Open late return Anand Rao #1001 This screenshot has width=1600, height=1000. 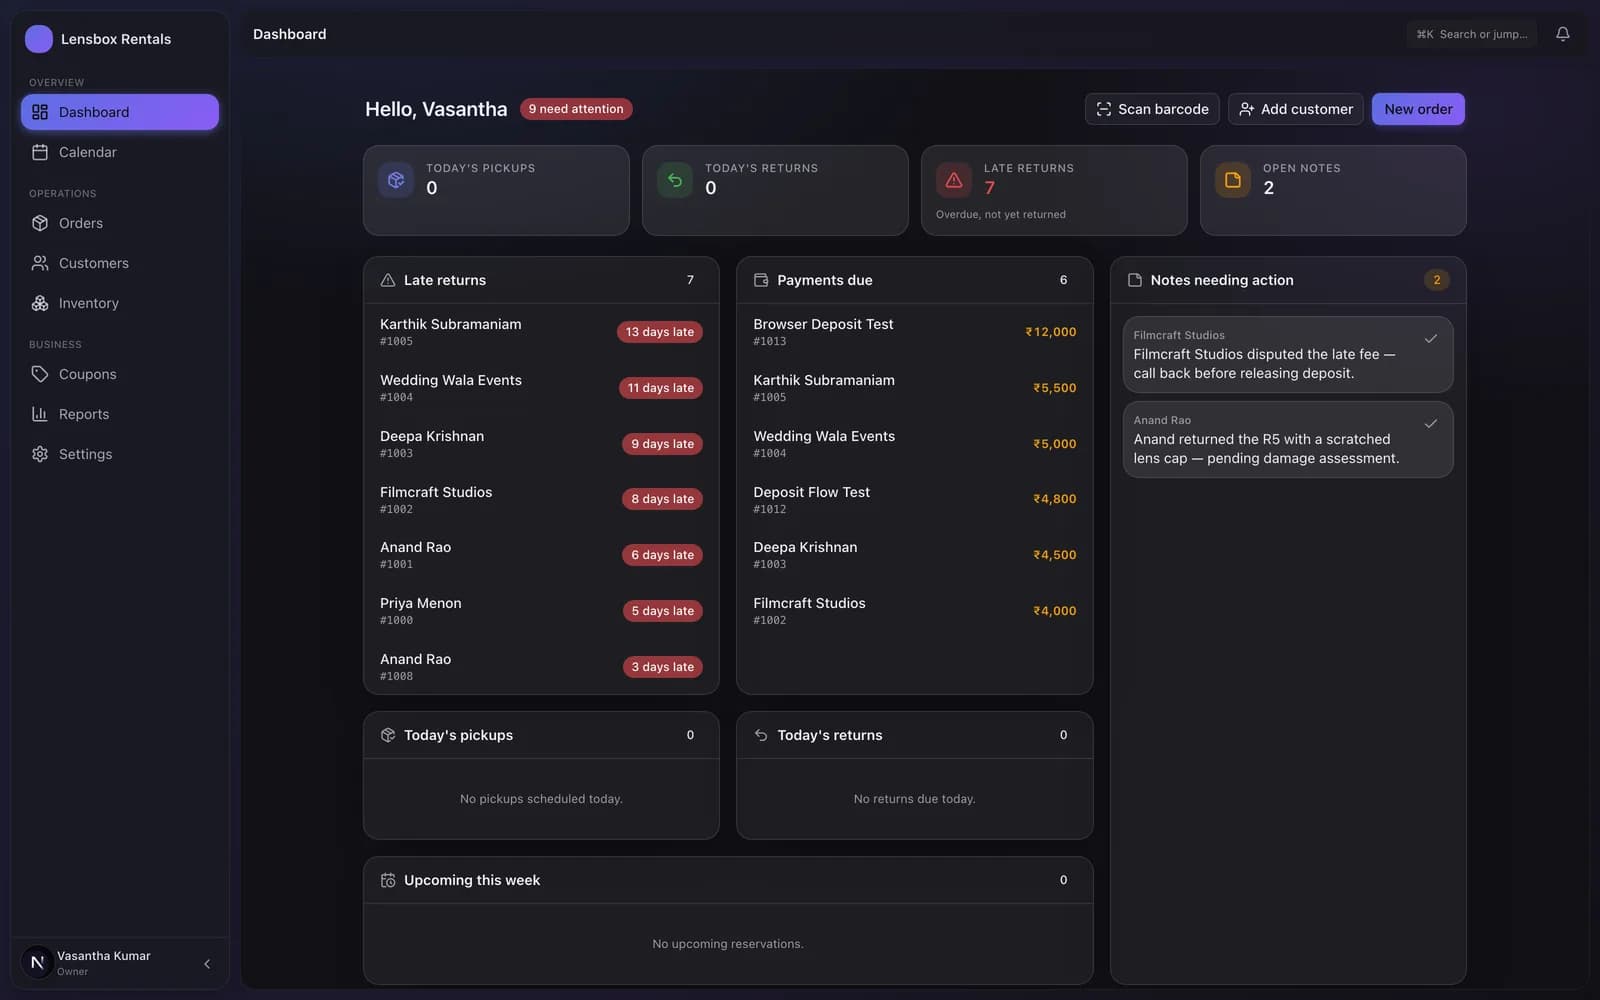click(541, 555)
